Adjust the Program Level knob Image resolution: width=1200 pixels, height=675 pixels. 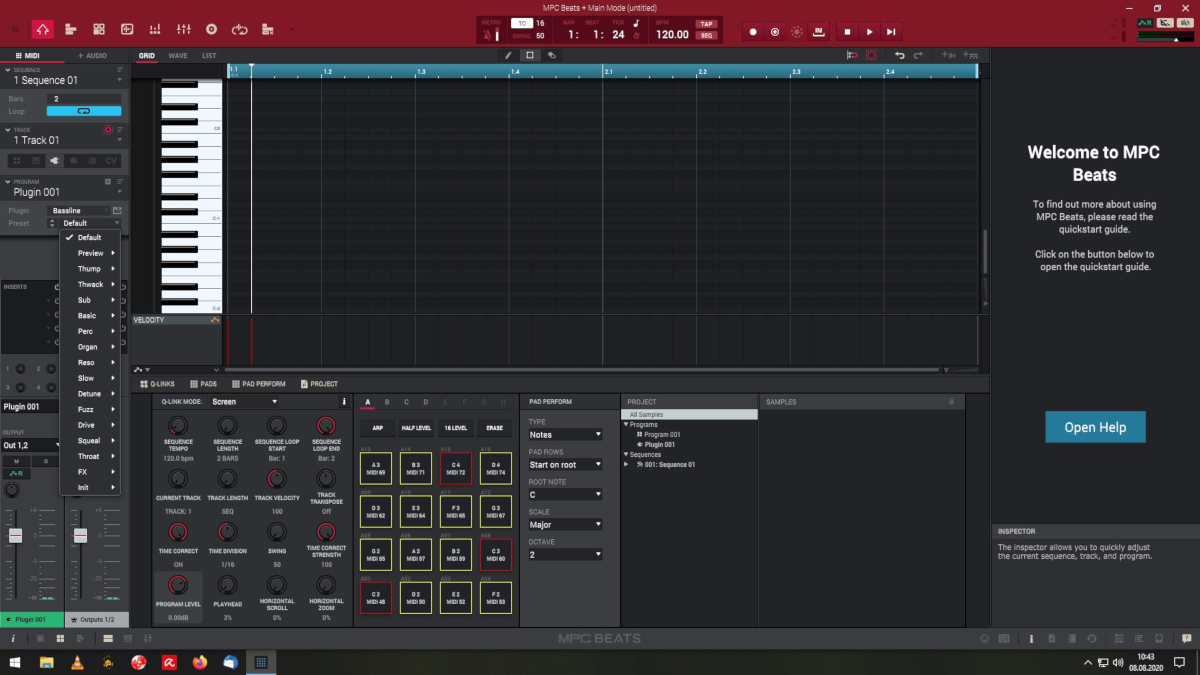[178, 585]
